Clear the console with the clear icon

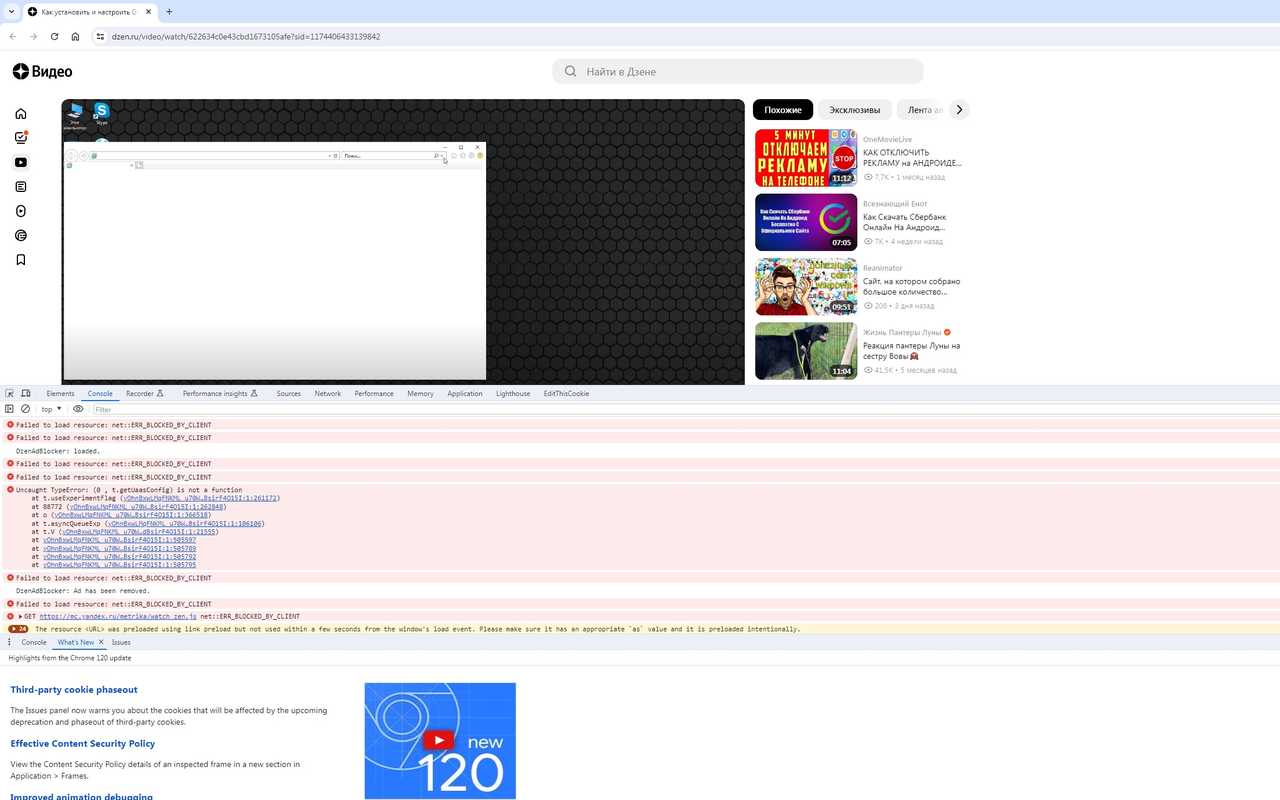(26, 409)
